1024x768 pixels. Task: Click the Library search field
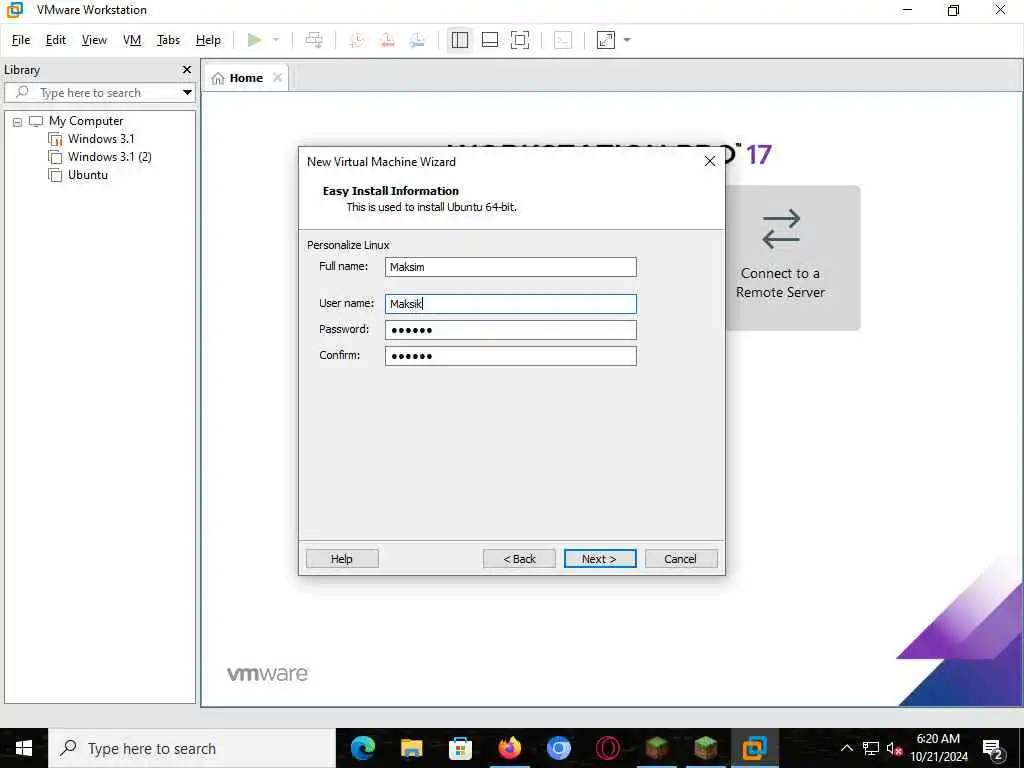(x=98, y=93)
